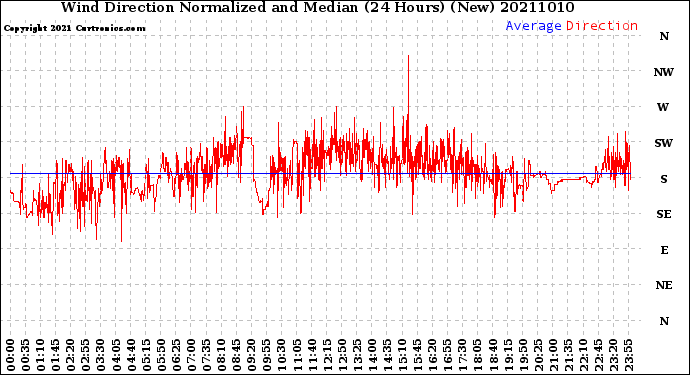This screenshot has width=690, height=375.
Task: Click the 04:05 time axis label
Action: pos(116,355)
